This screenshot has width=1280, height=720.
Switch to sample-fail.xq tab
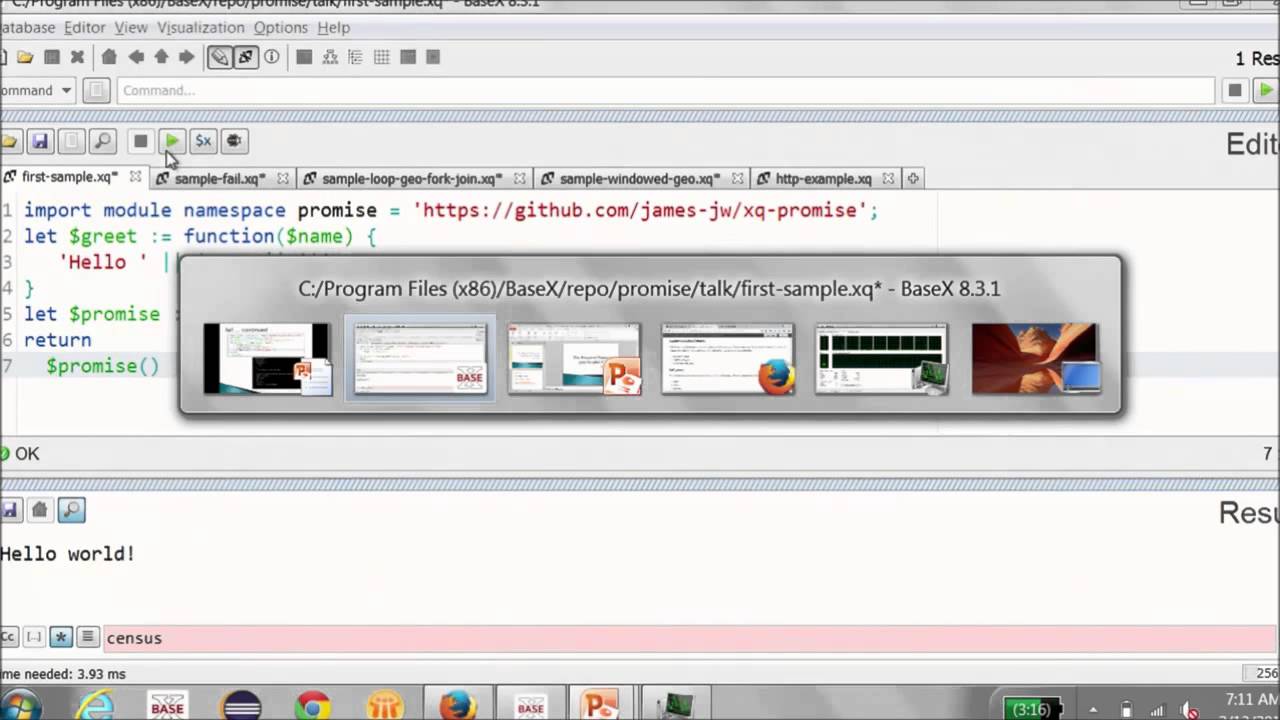pyautogui.click(x=219, y=178)
